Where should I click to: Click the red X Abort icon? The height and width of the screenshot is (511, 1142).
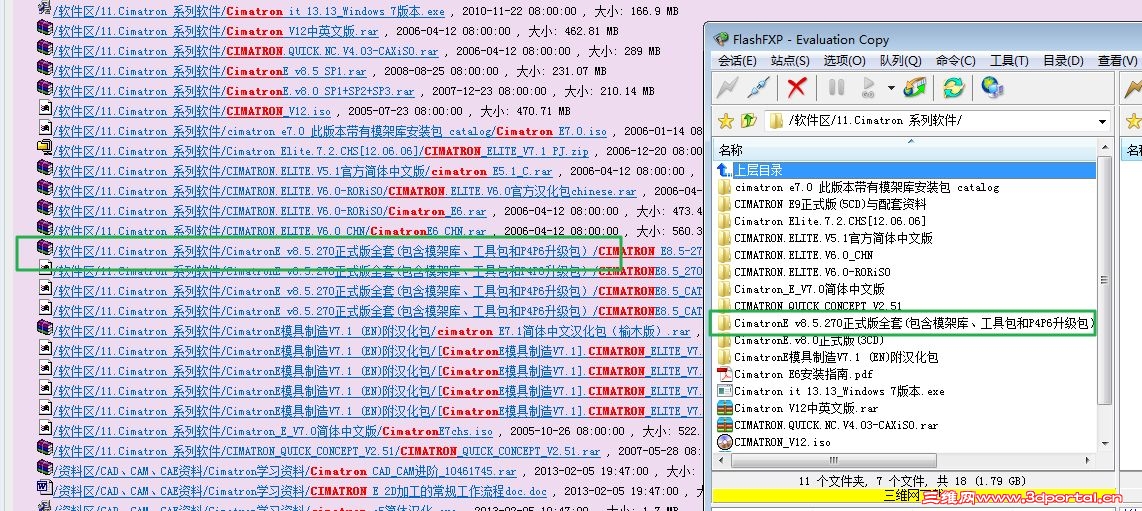pyautogui.click(x=797, y=88)
